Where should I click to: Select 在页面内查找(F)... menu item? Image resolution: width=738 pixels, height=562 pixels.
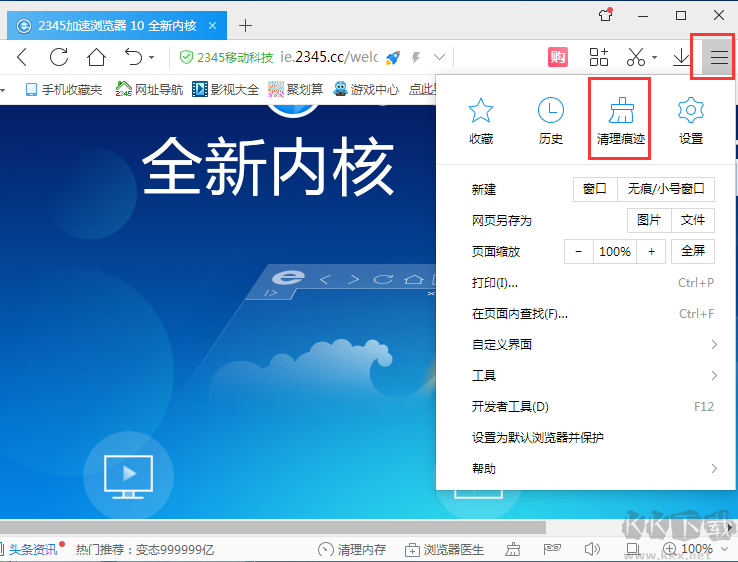586,313
